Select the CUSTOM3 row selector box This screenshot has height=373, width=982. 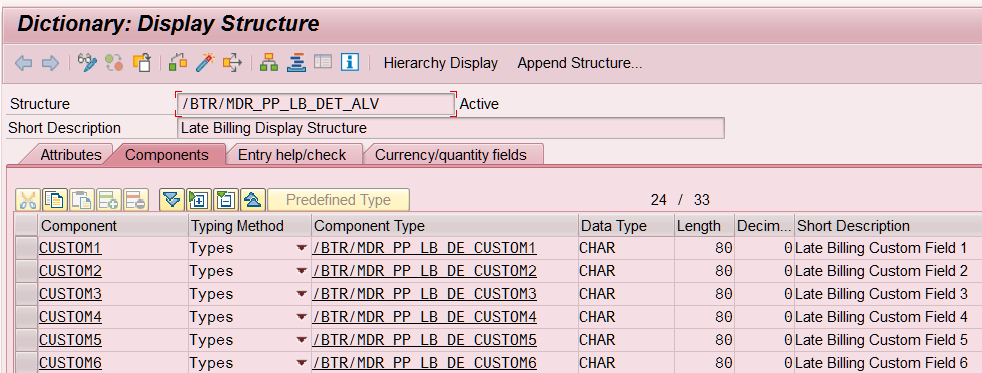(26, 294)
